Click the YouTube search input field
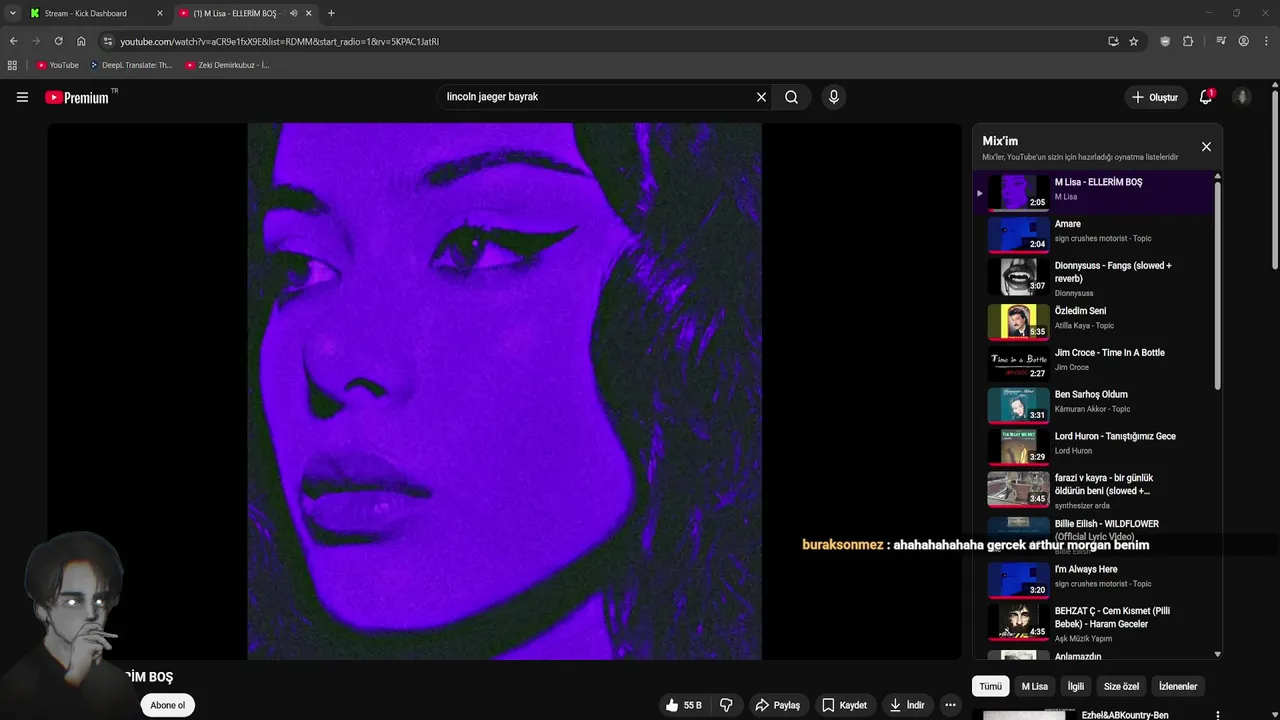The width and height of the screenshot is (1280, 720). 595,97
